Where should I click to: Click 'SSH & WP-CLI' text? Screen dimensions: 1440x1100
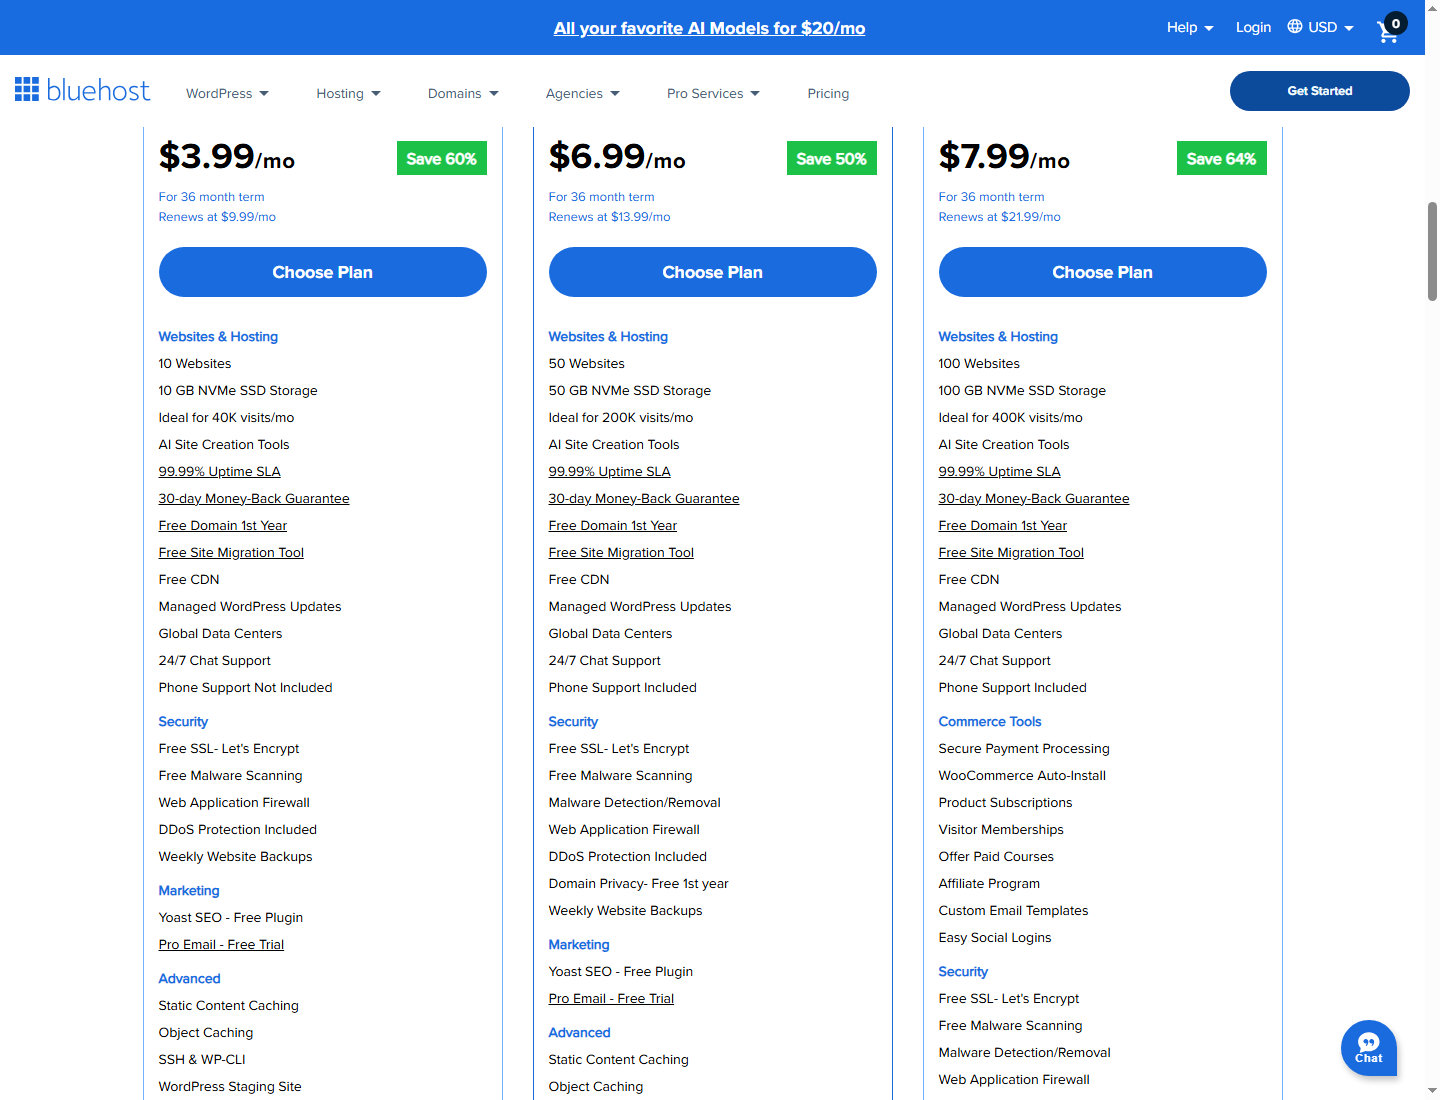pos(202,1059)
